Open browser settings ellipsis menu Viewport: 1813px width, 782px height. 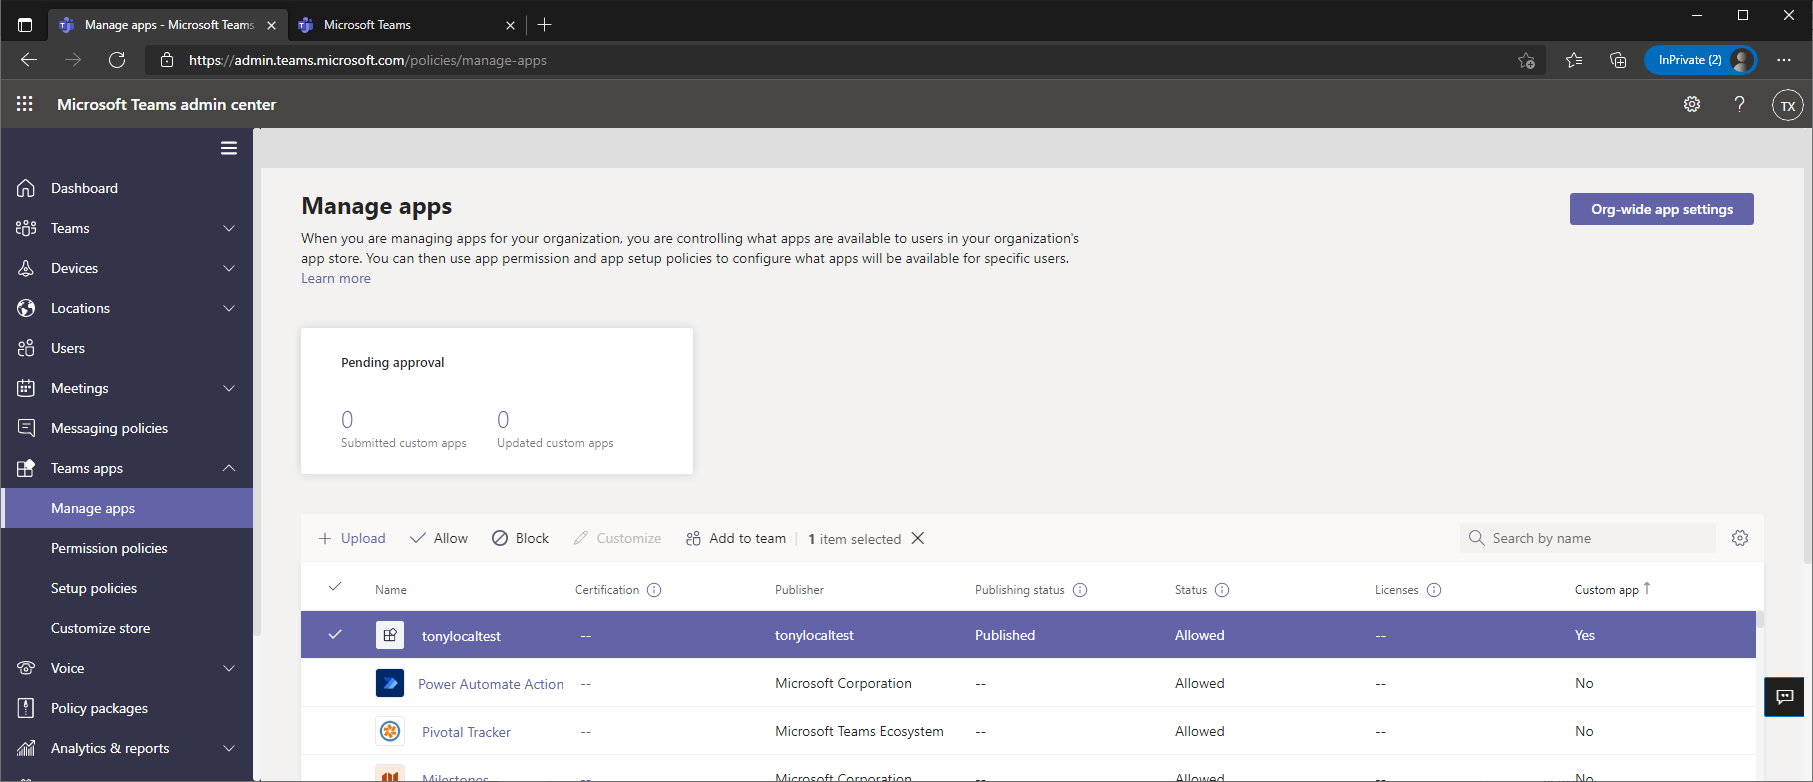[x=1784, y=60]
